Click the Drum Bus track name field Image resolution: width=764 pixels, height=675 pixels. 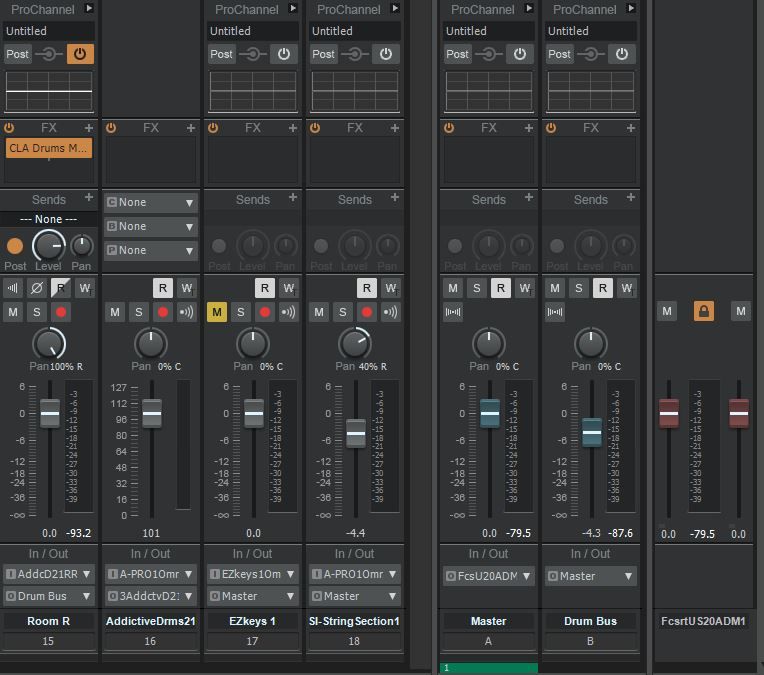point(590,621)
